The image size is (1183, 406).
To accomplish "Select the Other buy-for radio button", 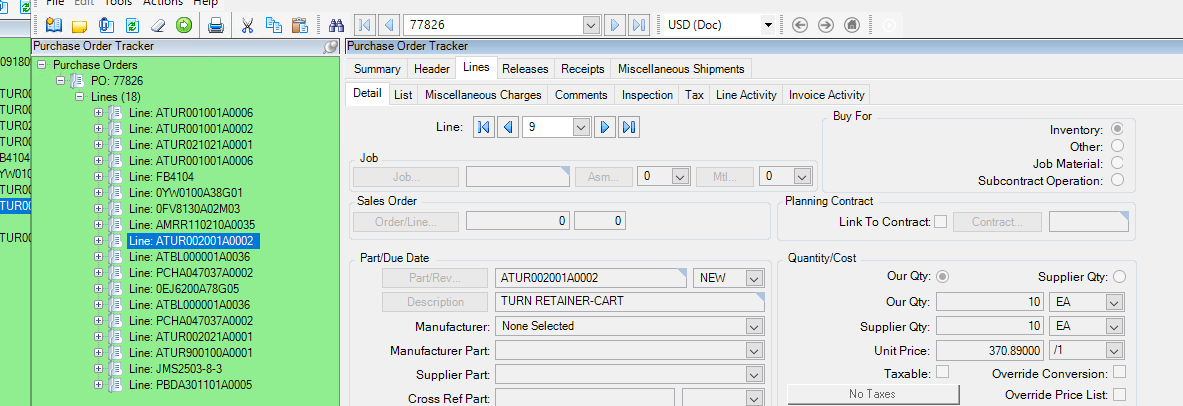I will (x=1117, y=146).
